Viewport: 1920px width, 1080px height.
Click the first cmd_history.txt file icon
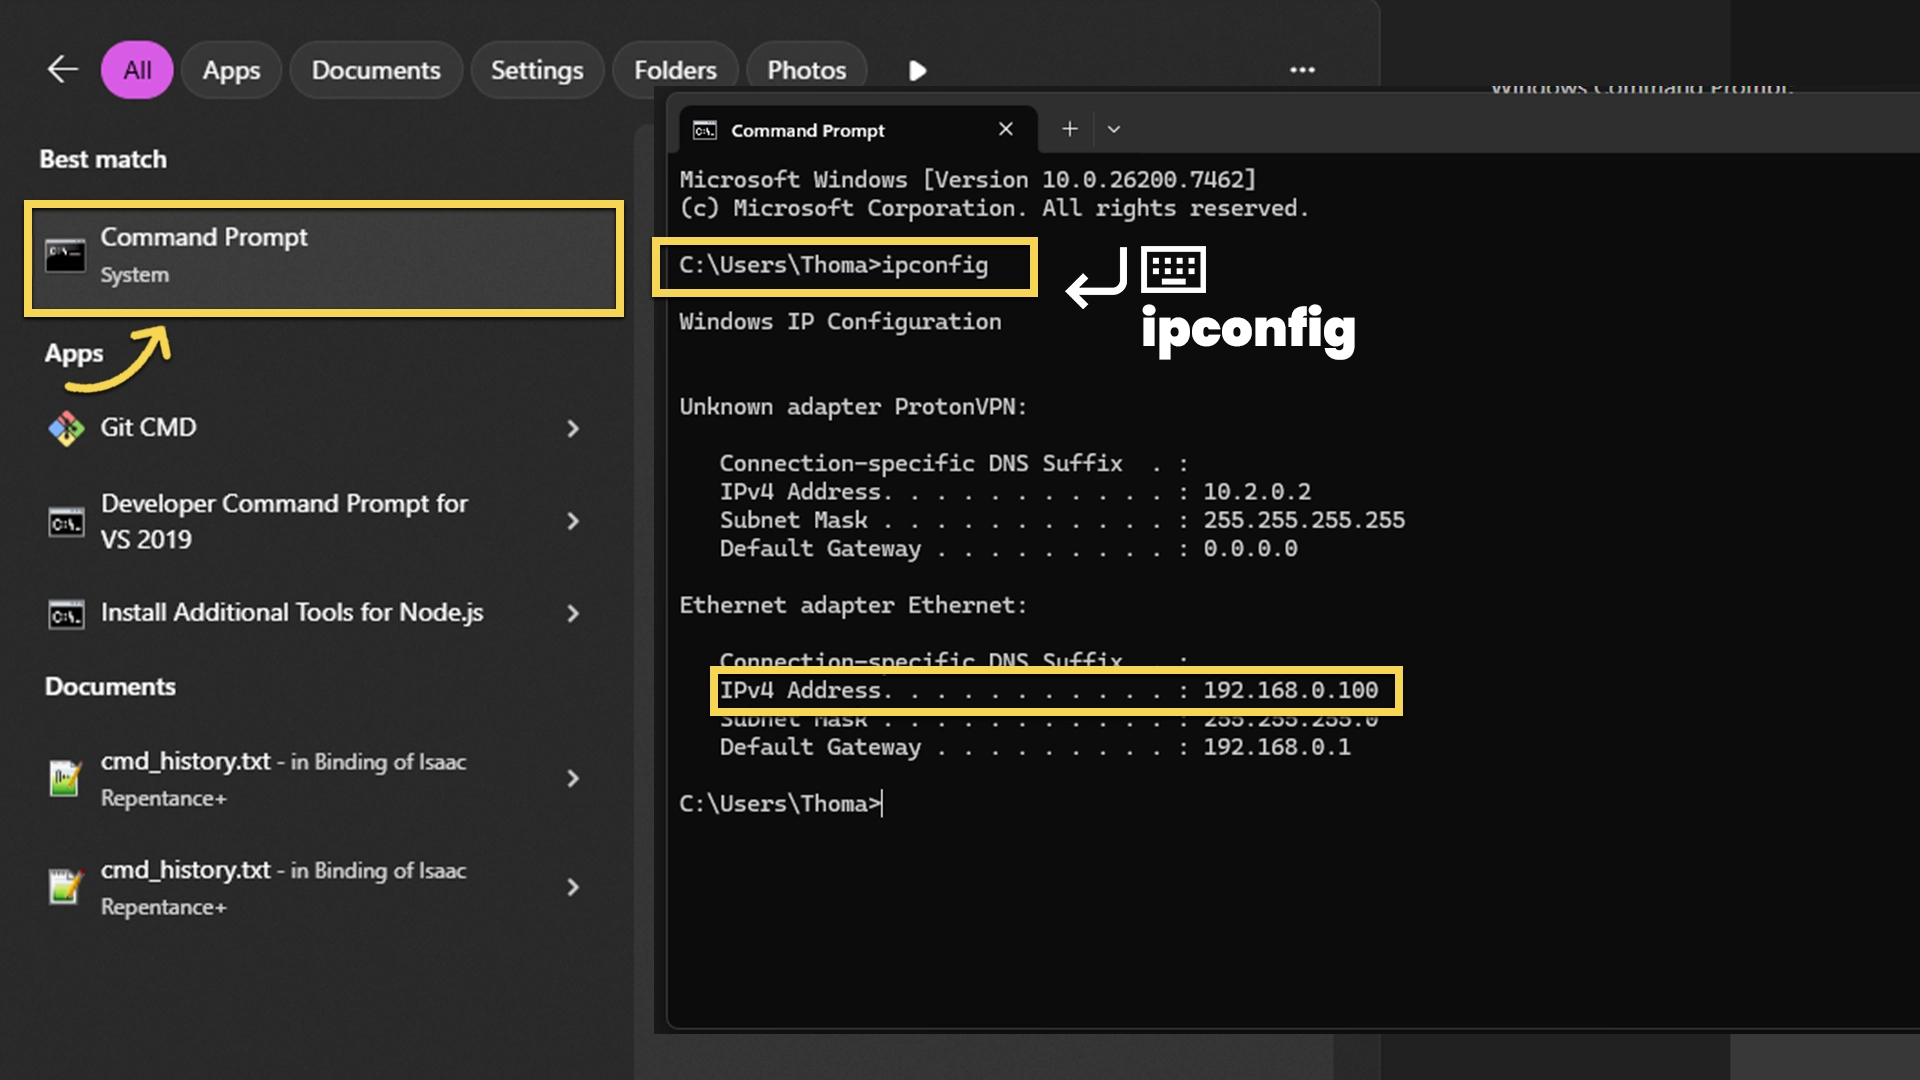click(65, 779)
